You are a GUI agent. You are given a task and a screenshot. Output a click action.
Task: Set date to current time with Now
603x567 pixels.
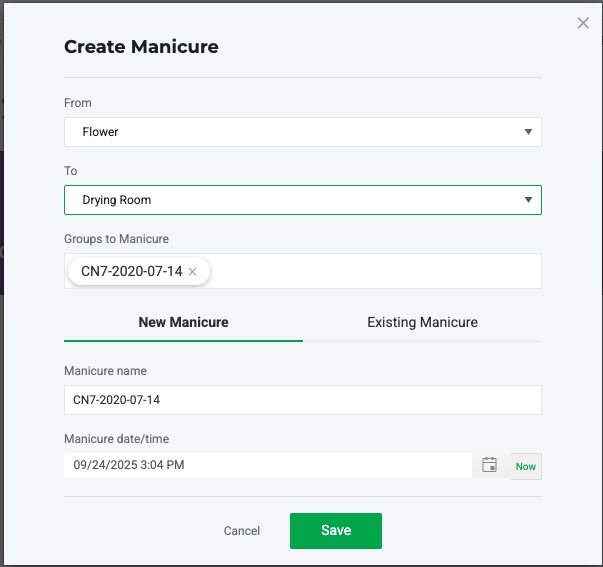pos(525,466)
